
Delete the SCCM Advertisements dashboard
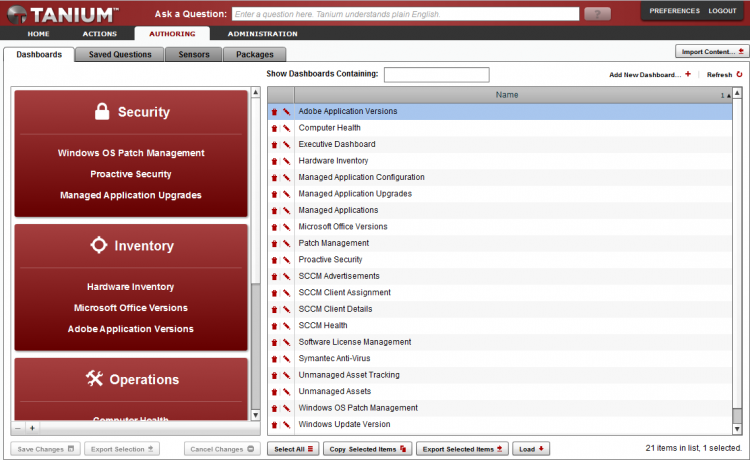click(x=275, y=276)
